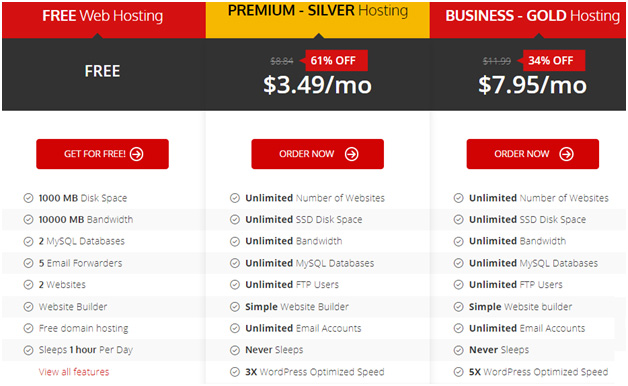Screen dimensions: 628x386
Task: Click check icon beside 3X WordPress Optimized Speed
Action: click(x=235, y=372)
